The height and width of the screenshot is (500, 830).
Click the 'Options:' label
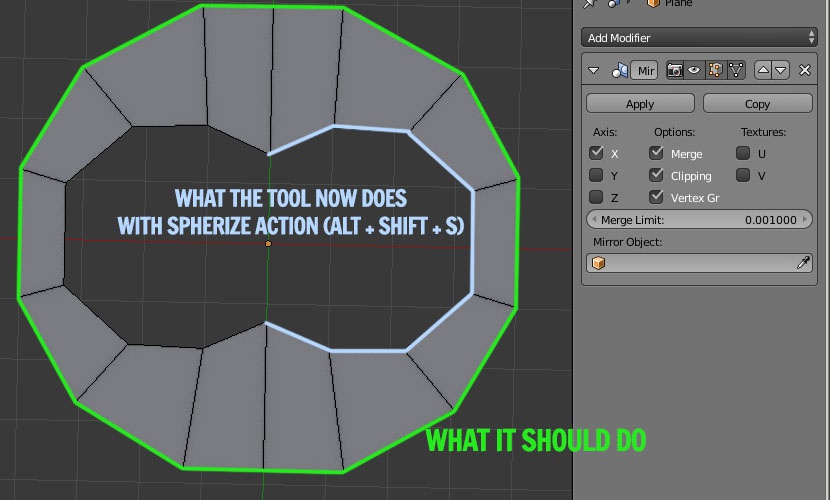[x=674, y=132]
